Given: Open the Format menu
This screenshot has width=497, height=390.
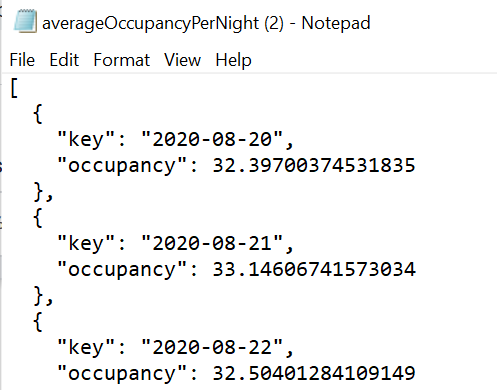Looking at the screenshot, I should [x=122, y=60].
